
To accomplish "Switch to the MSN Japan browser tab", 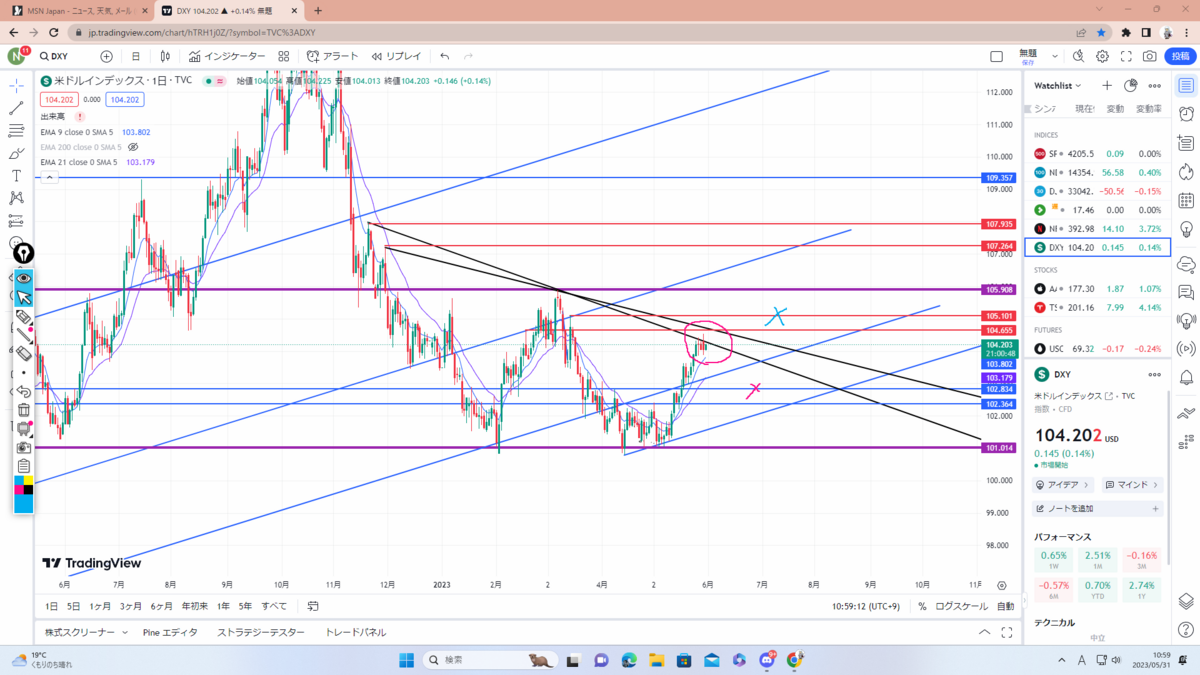I will (x=78, y=11).
